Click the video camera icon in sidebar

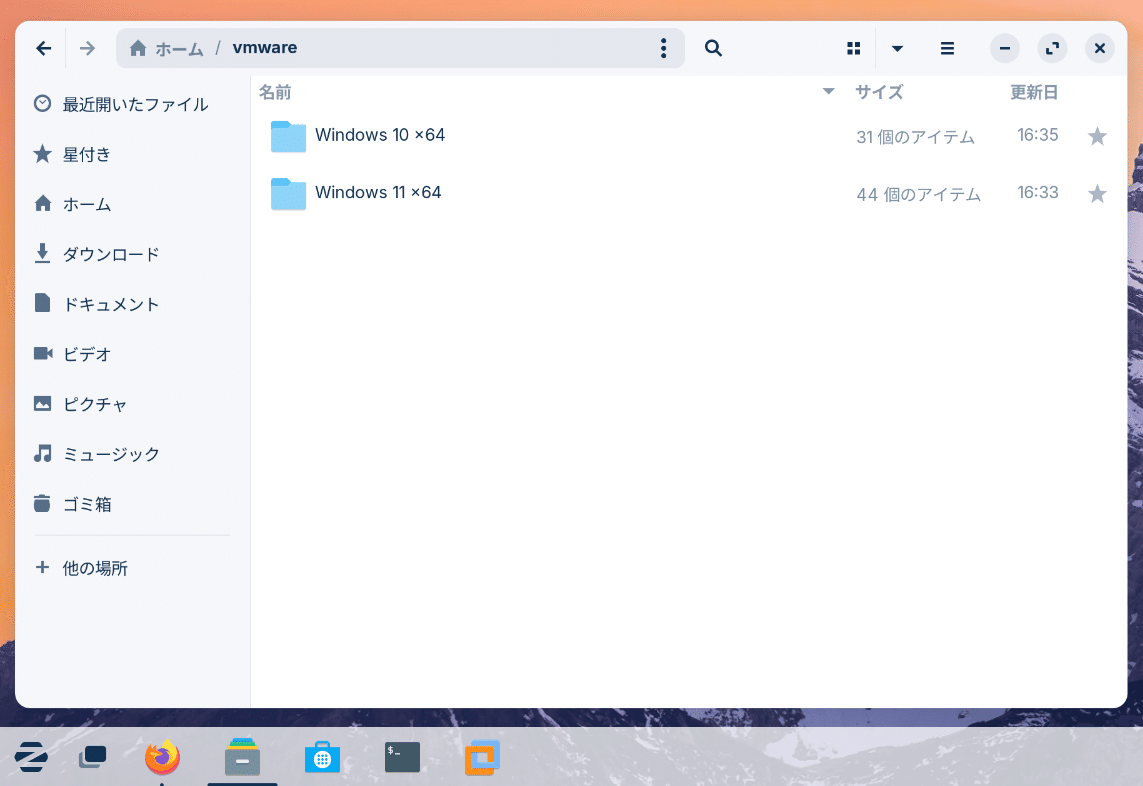click(43, 354)
